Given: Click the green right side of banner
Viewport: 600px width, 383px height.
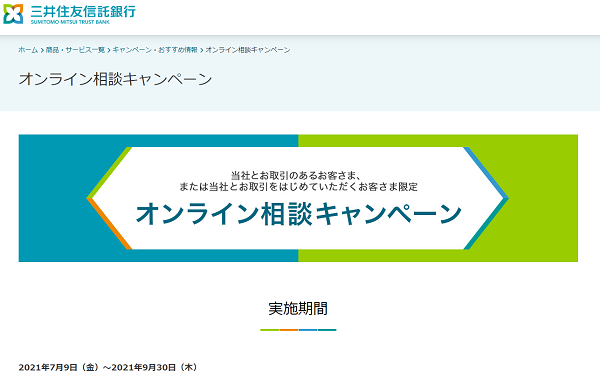Looking at the screenshot, I should (x=543, y=198).
